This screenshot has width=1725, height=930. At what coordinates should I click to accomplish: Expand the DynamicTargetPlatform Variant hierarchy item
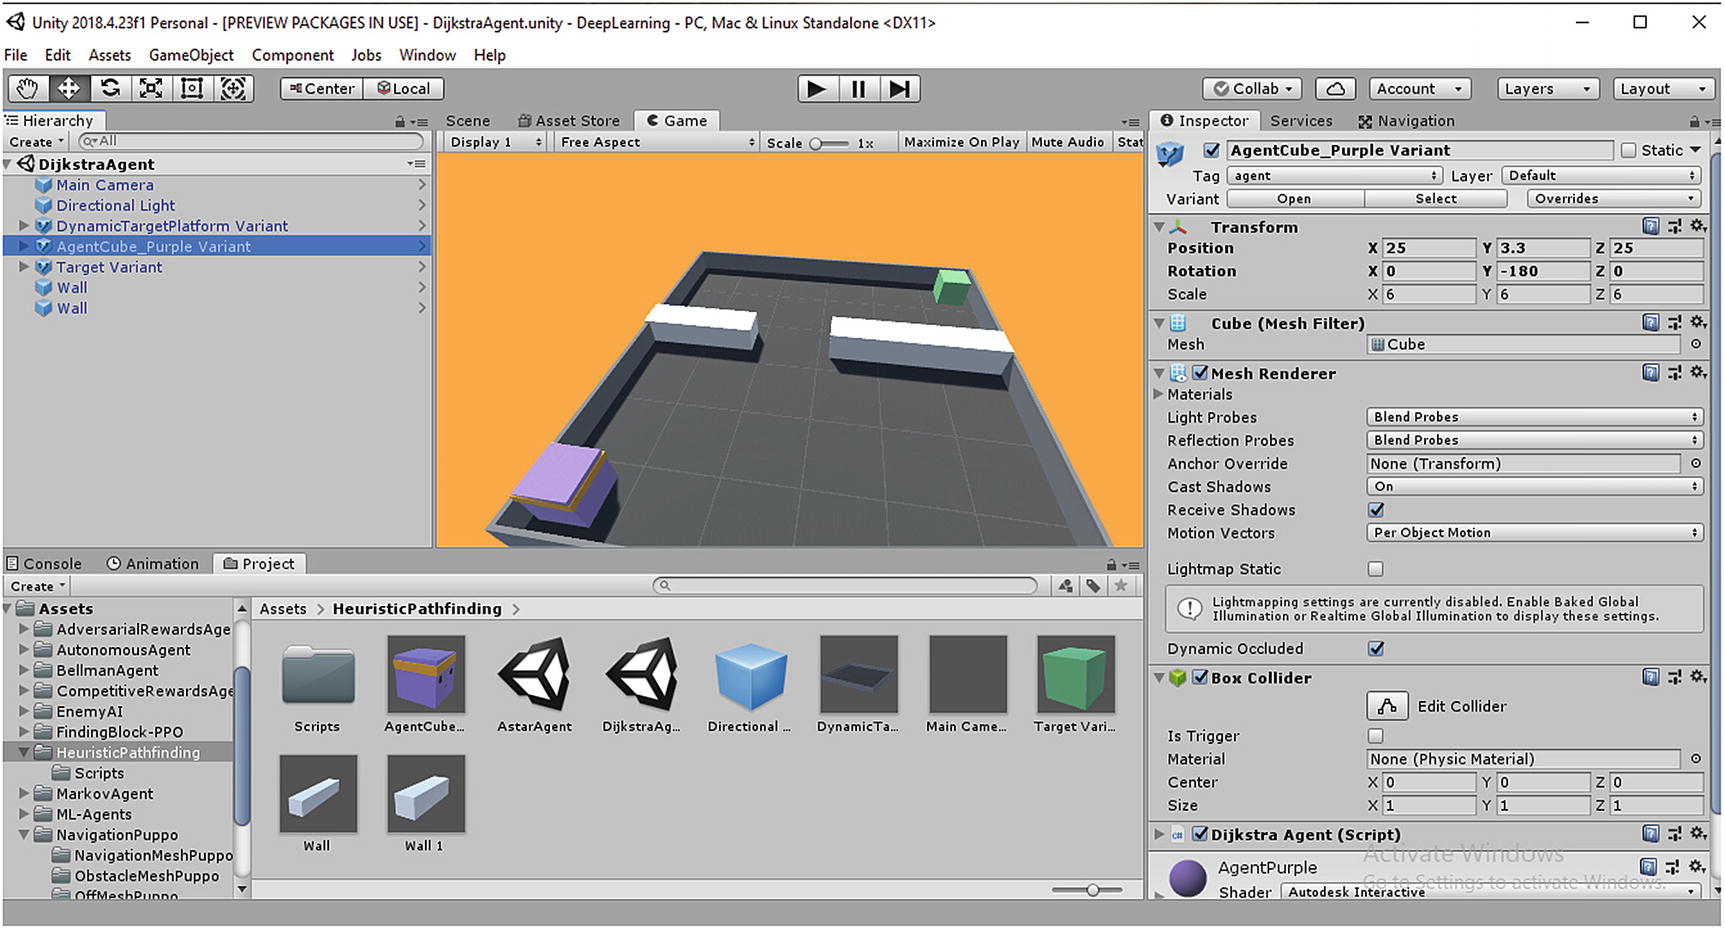24,226
